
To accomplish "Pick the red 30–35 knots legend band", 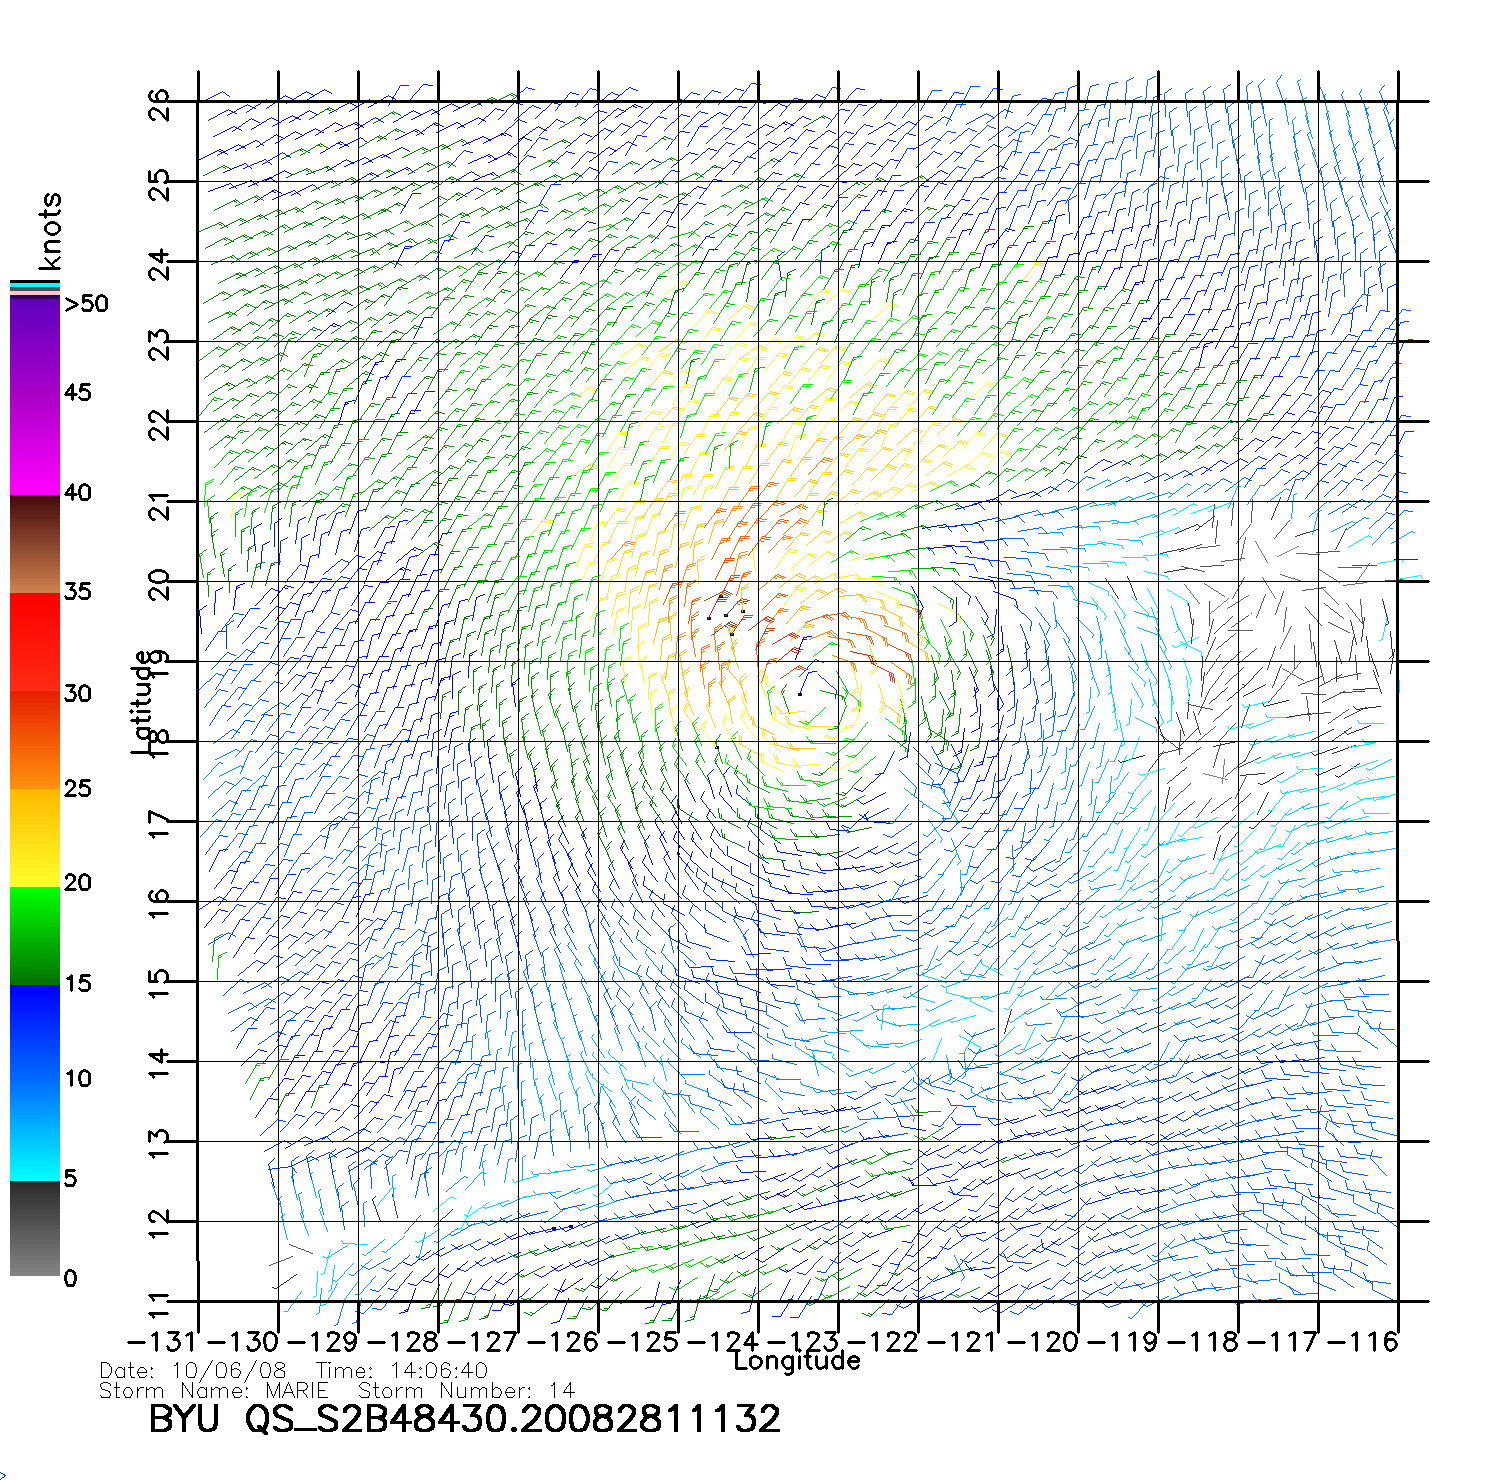I will click(34, 642).
